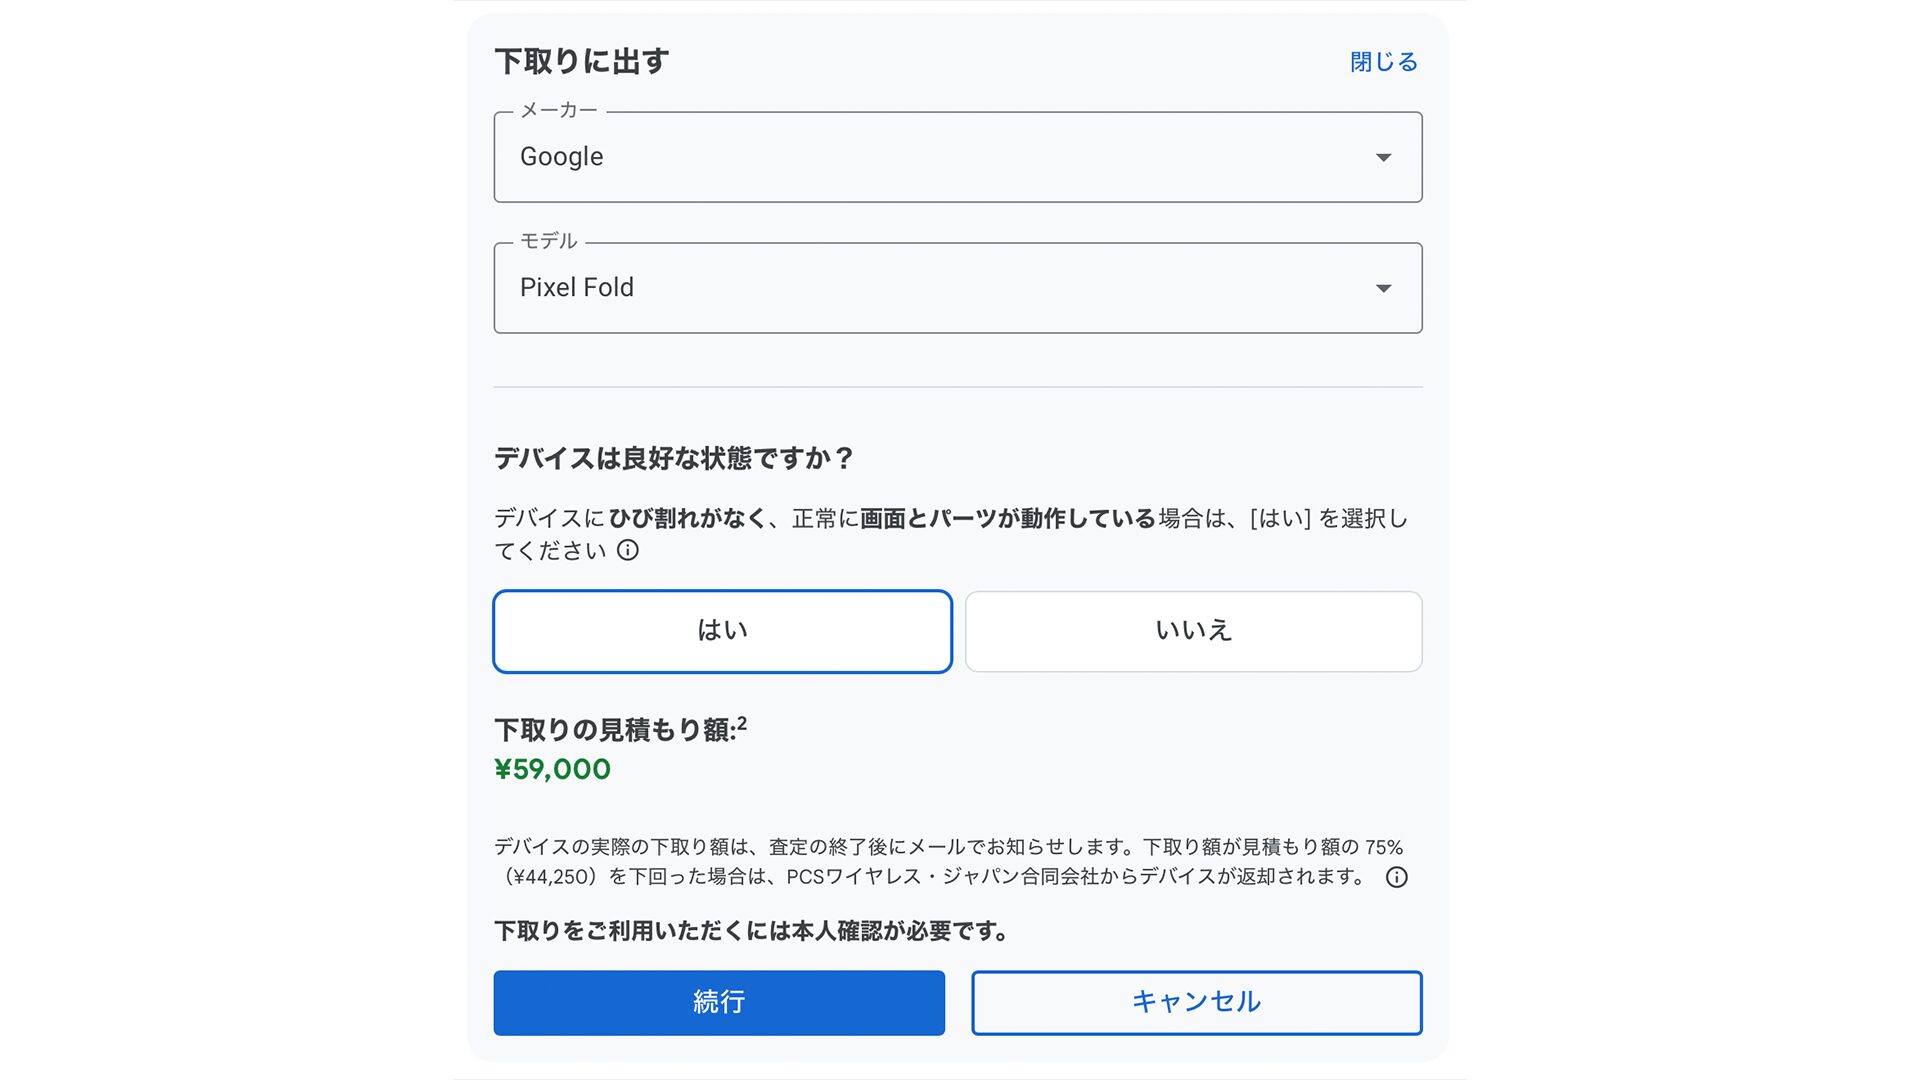Click the ¥59,000 estimate amount
This screenshot has width=1920, height=1080.
tap(552, 769)
